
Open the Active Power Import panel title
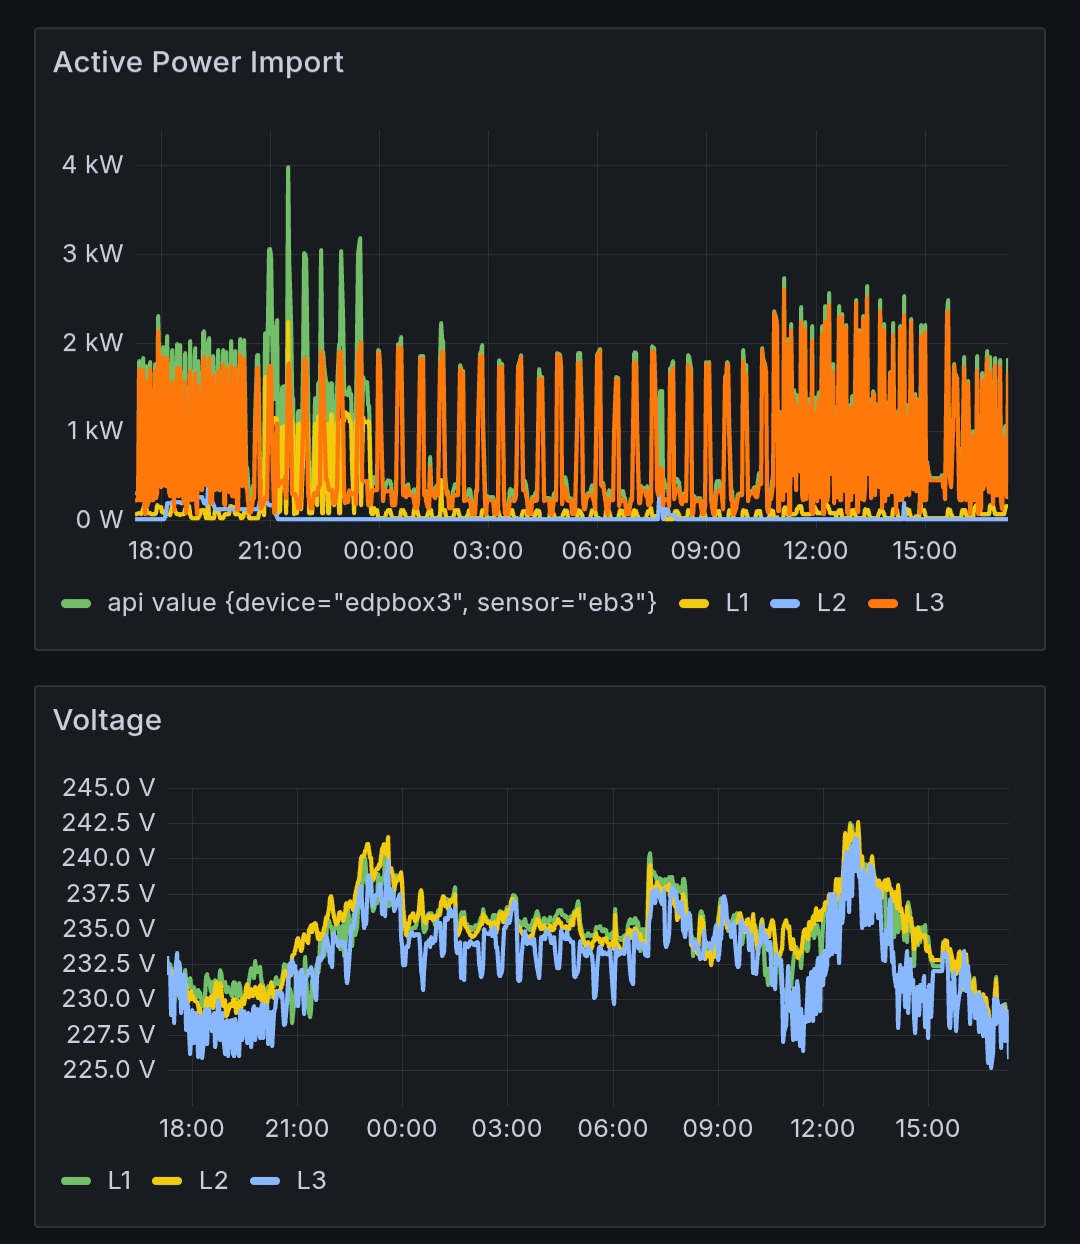[198, 62]
